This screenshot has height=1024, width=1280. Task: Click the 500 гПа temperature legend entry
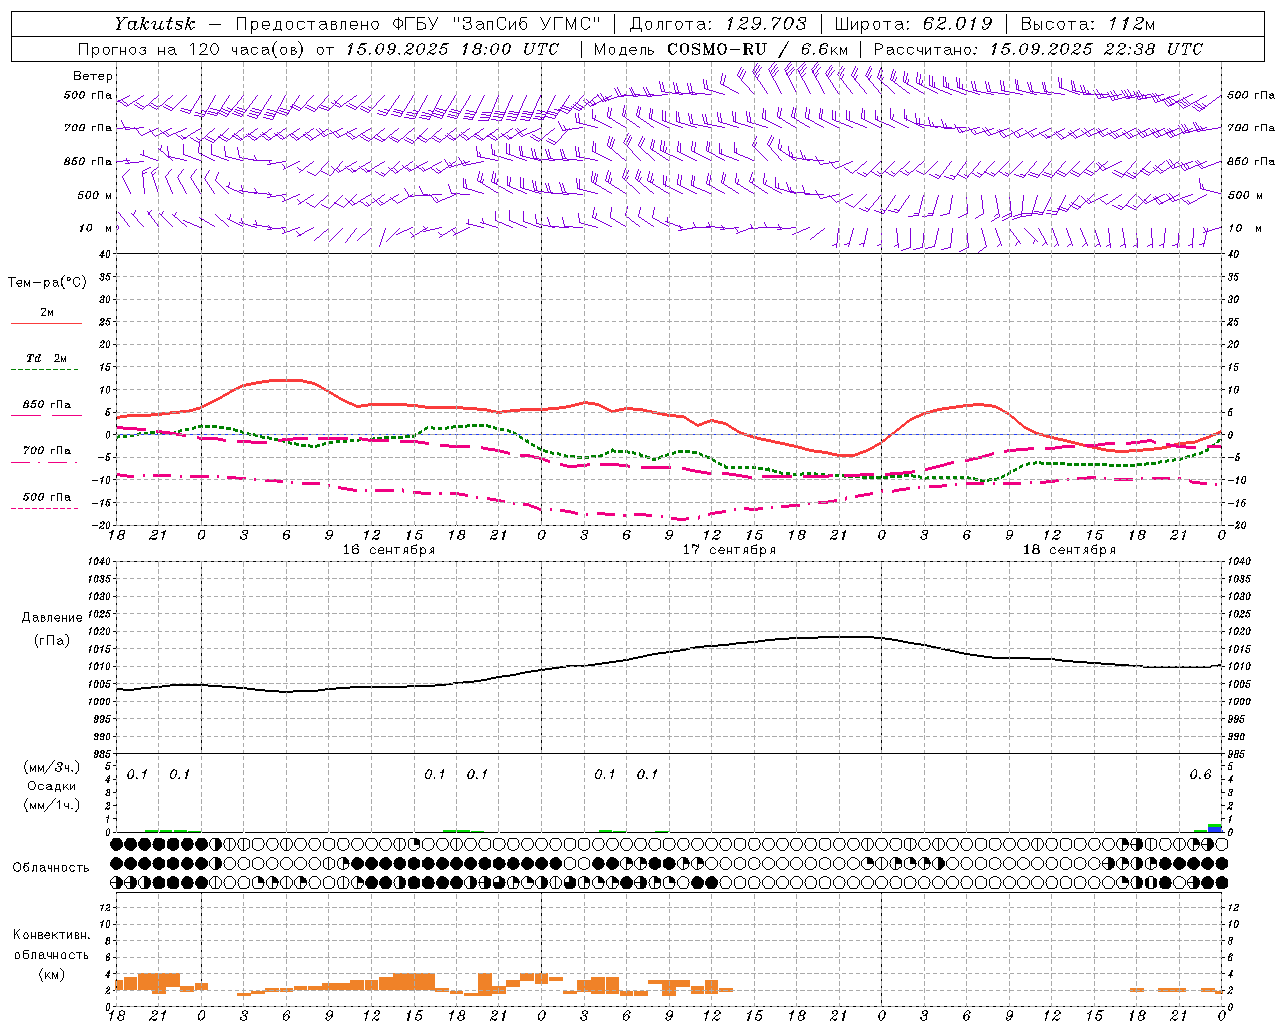tap(46, 501)
